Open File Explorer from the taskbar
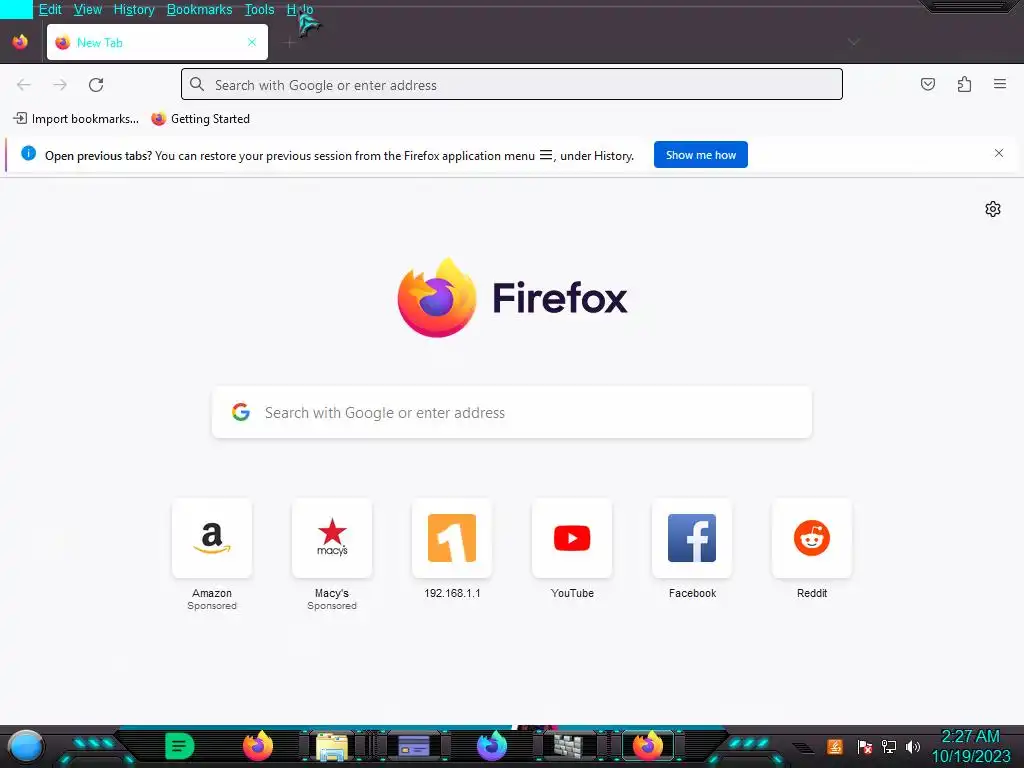This screenshot has width=1024, height=768. point(332,746)
